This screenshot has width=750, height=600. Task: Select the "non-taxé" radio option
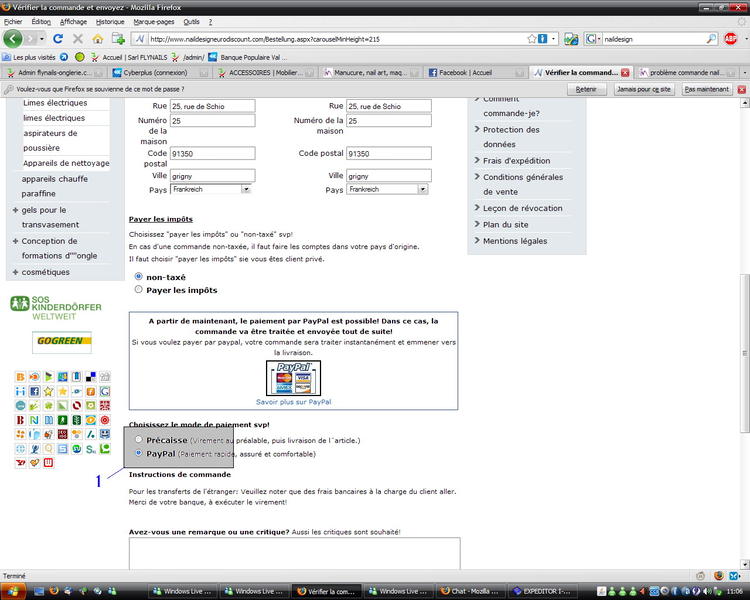(139, 276)
